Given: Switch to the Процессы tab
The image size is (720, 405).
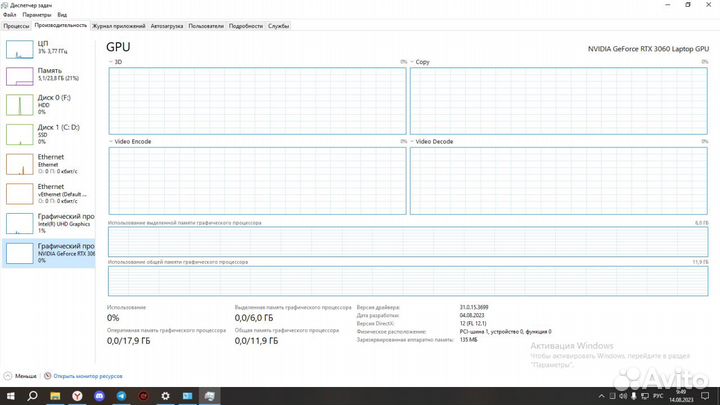Looking at the screenshot, I should 16,25.
